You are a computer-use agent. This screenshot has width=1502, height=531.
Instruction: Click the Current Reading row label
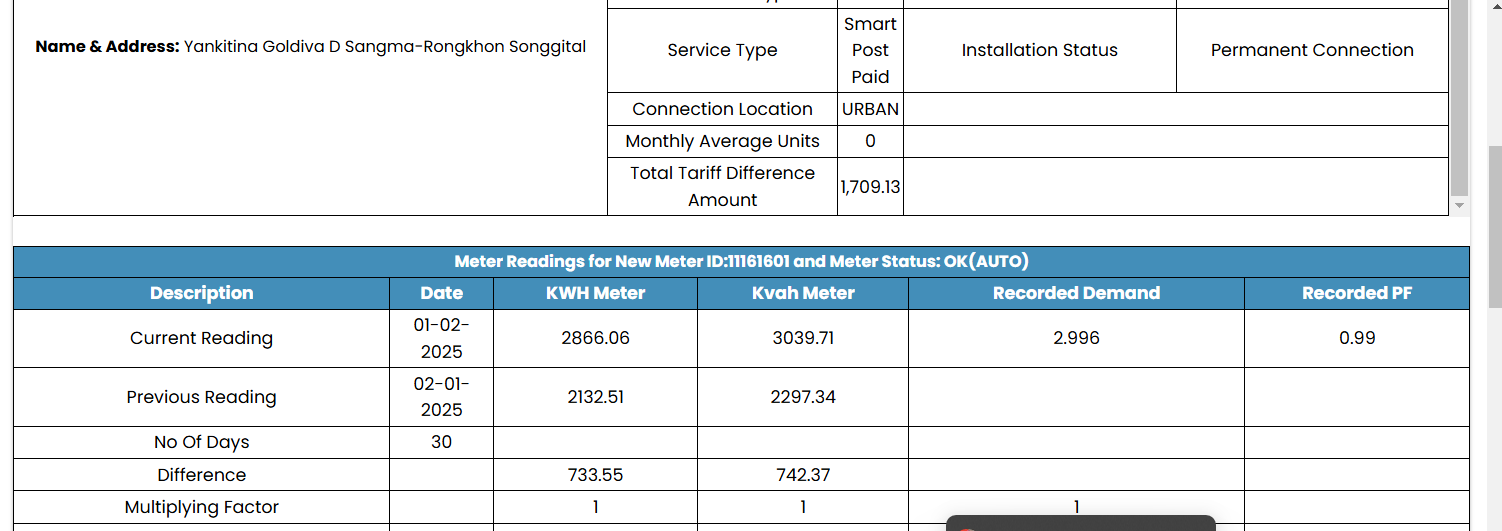coord(201,338)
